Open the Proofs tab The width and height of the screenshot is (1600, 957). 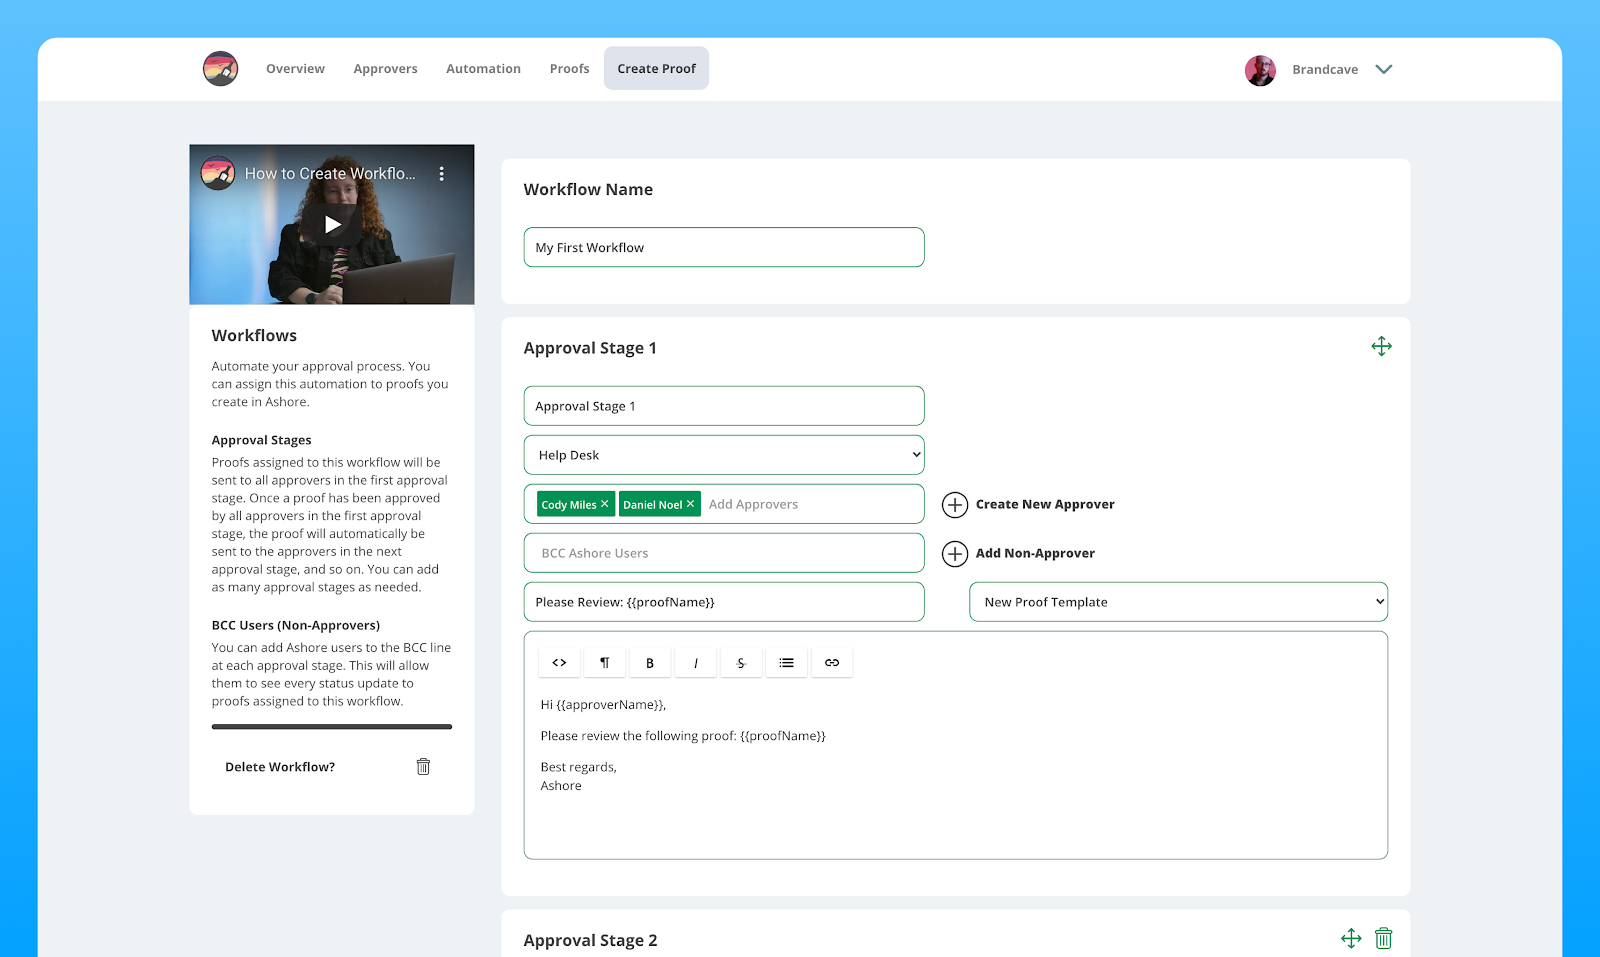coord(569,69)
